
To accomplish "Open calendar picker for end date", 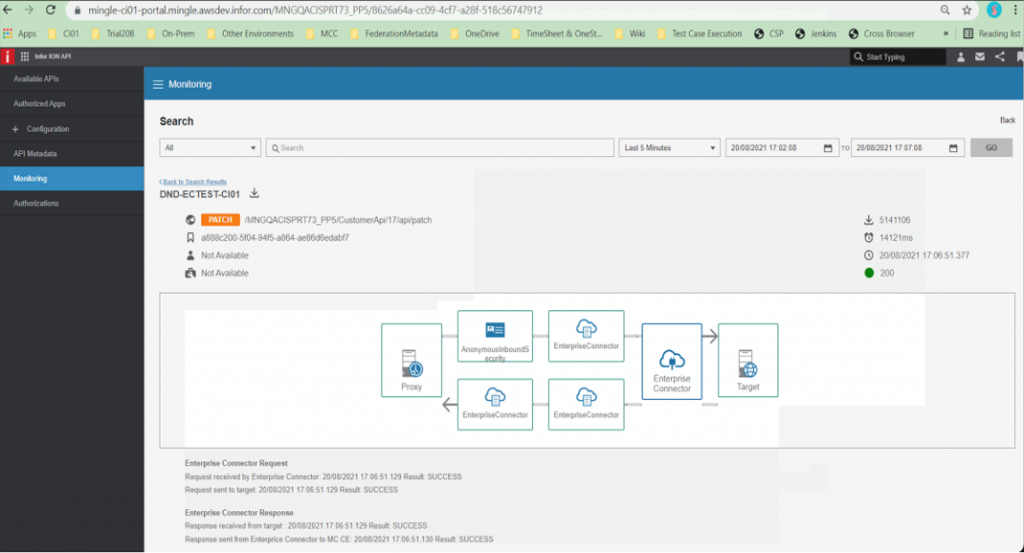I will 954,148.
